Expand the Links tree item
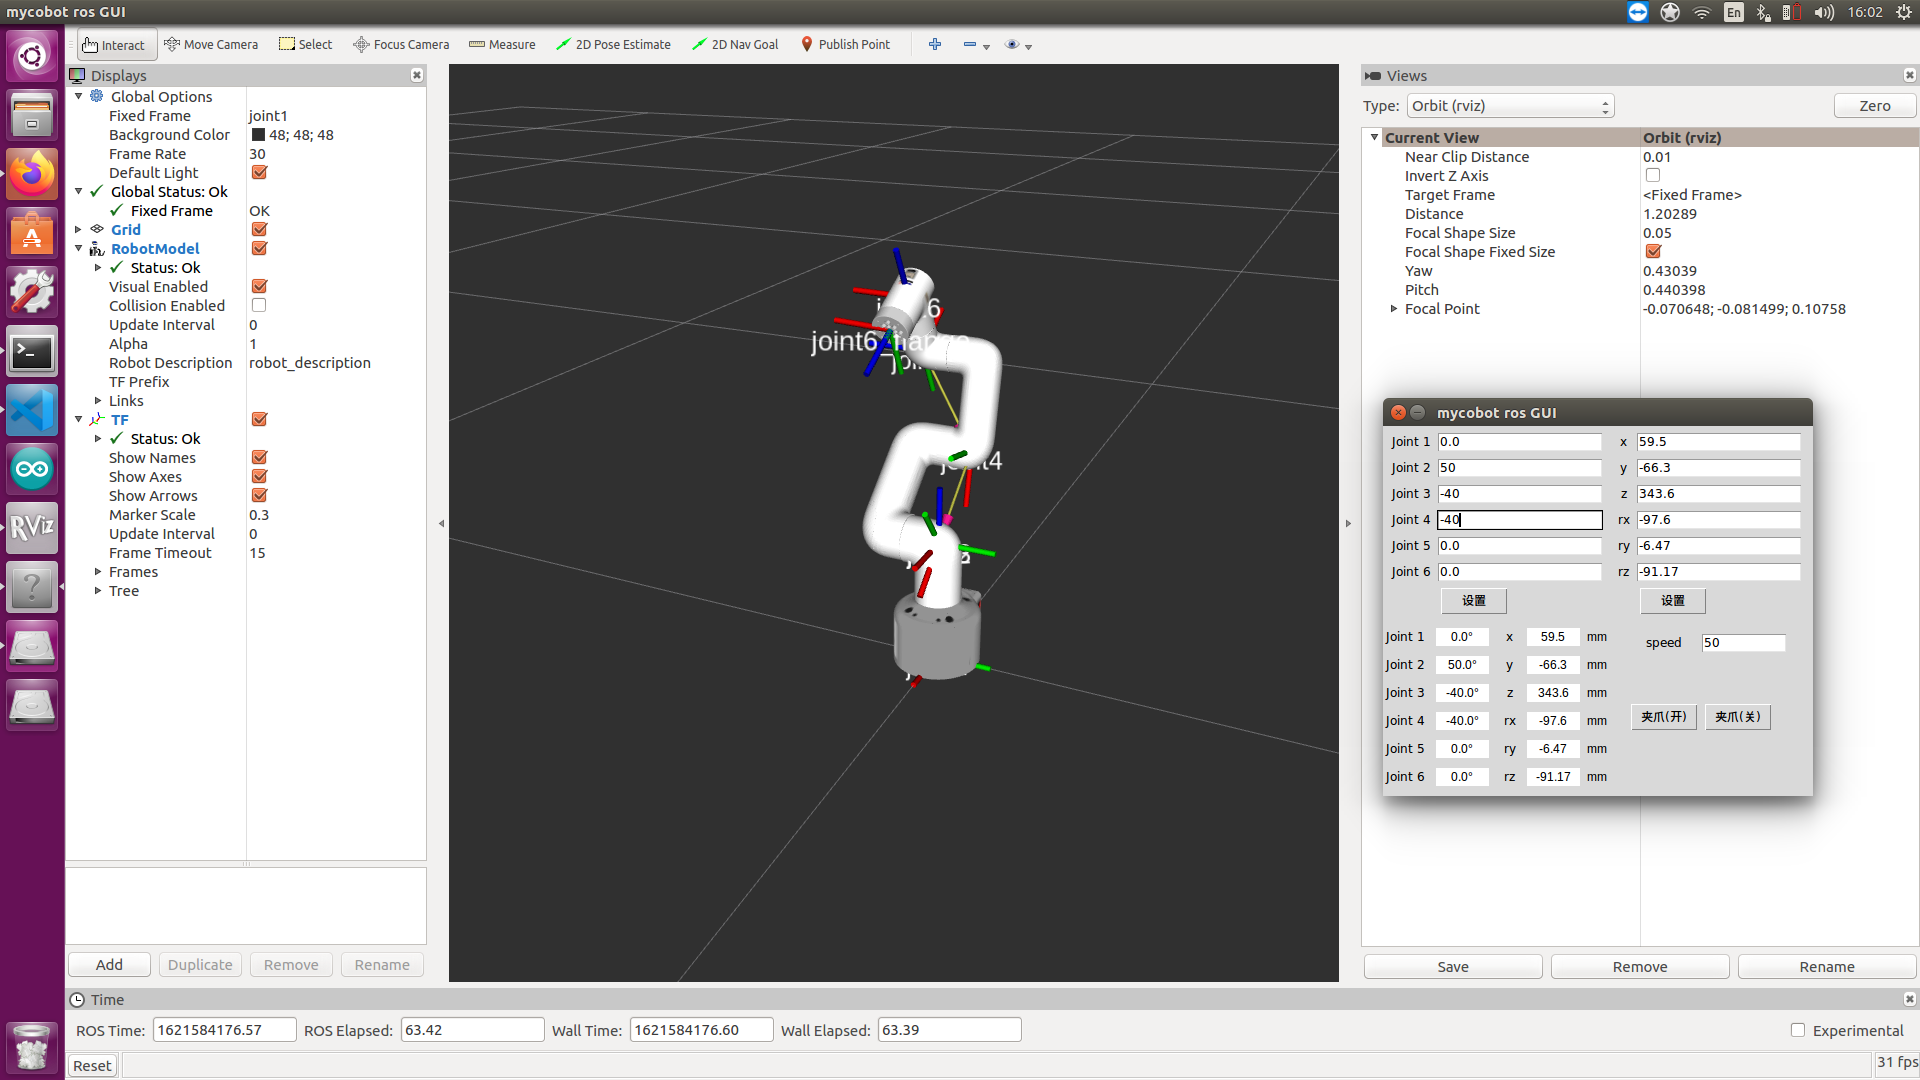 pyautogui.click(x=98, y=401)
